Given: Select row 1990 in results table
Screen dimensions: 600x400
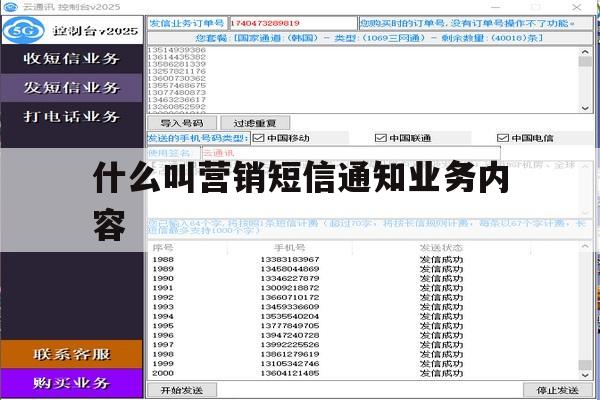Looking at the screenshot, I should point(364,278).
